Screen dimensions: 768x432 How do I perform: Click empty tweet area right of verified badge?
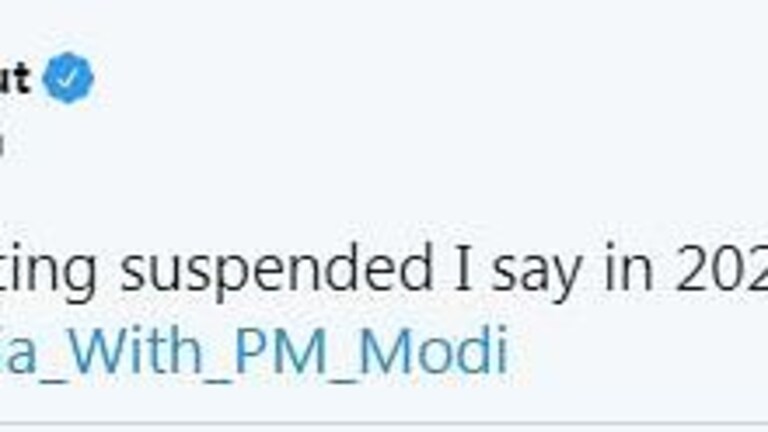[400, 80]
